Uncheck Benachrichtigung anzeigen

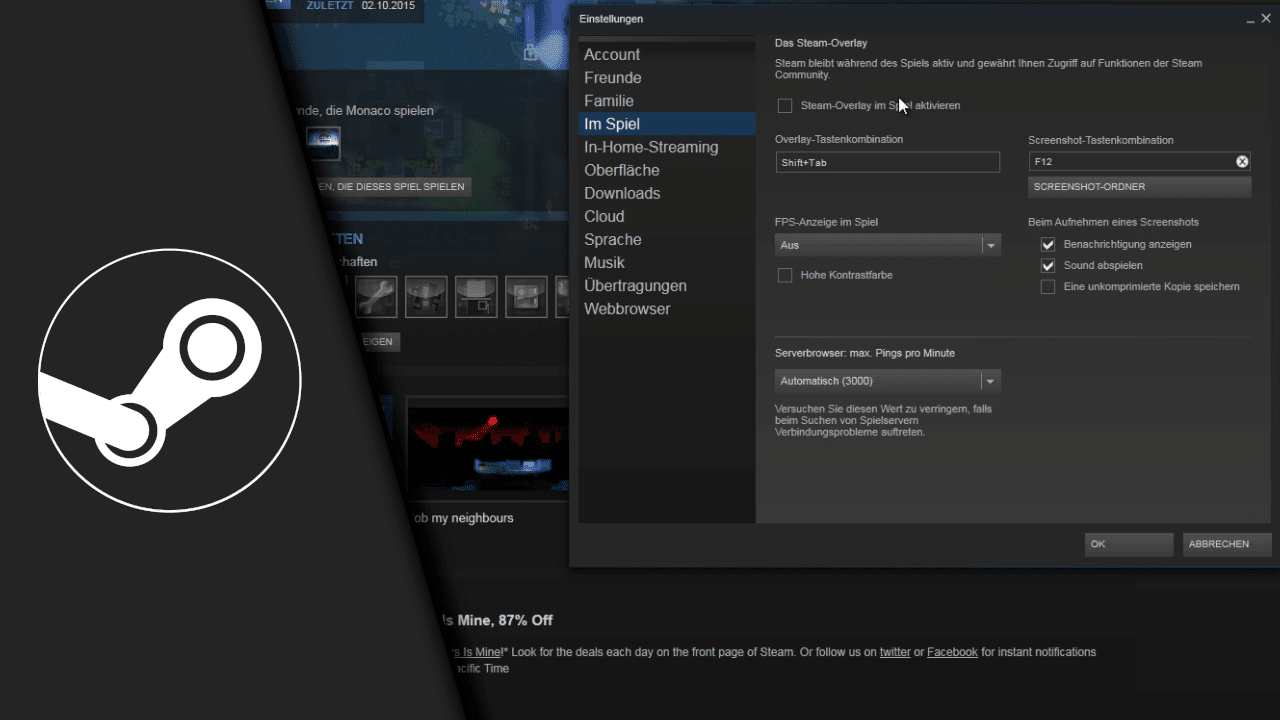[1048, 244]
